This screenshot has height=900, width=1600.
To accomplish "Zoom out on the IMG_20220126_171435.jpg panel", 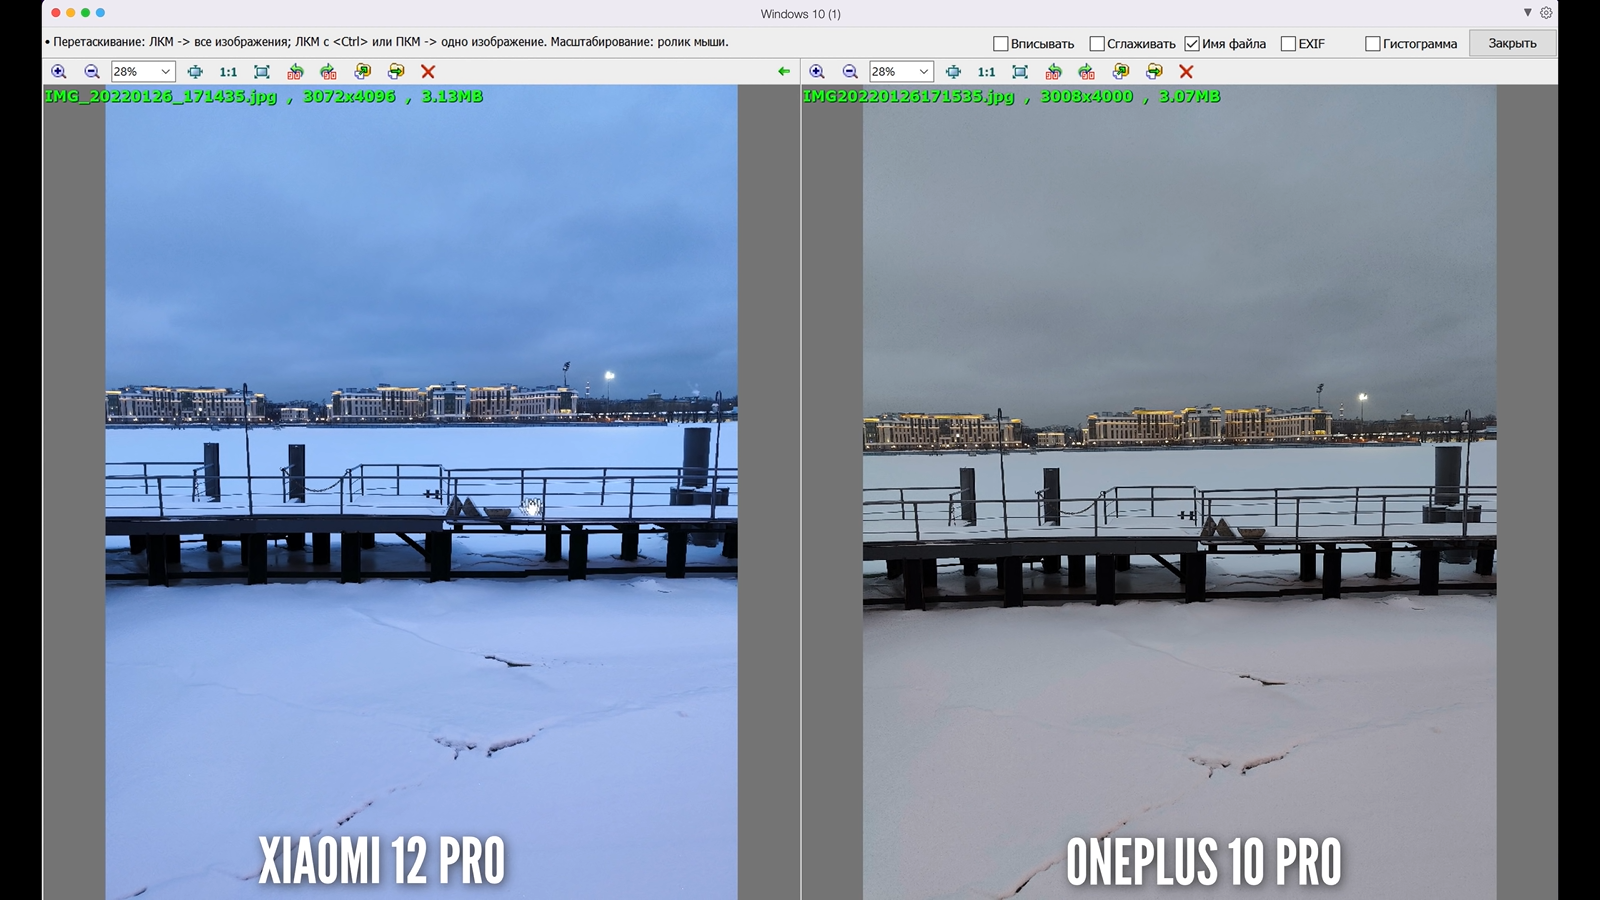I will [92, 72].
